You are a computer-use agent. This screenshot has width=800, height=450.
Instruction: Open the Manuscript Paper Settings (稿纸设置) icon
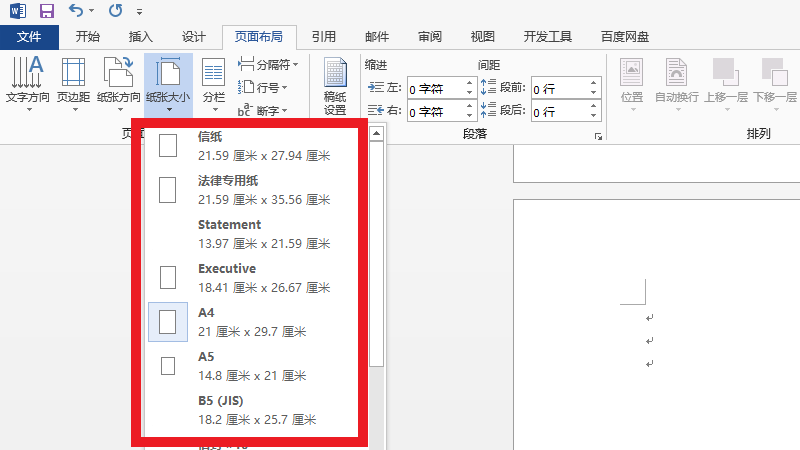point(335,85)
